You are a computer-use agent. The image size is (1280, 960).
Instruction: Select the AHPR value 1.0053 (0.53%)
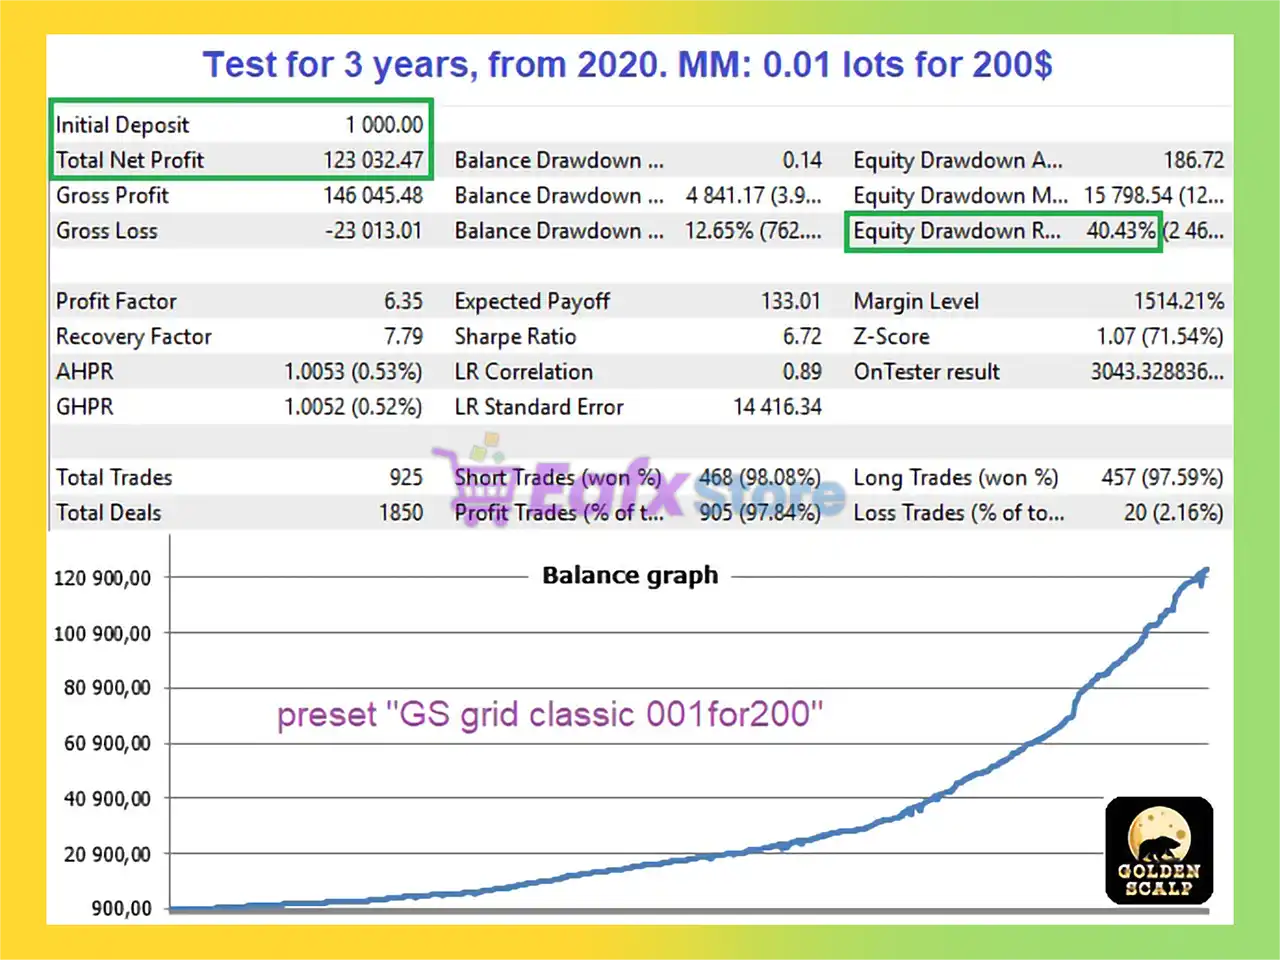pyautogui.click(x=353, y=372)
